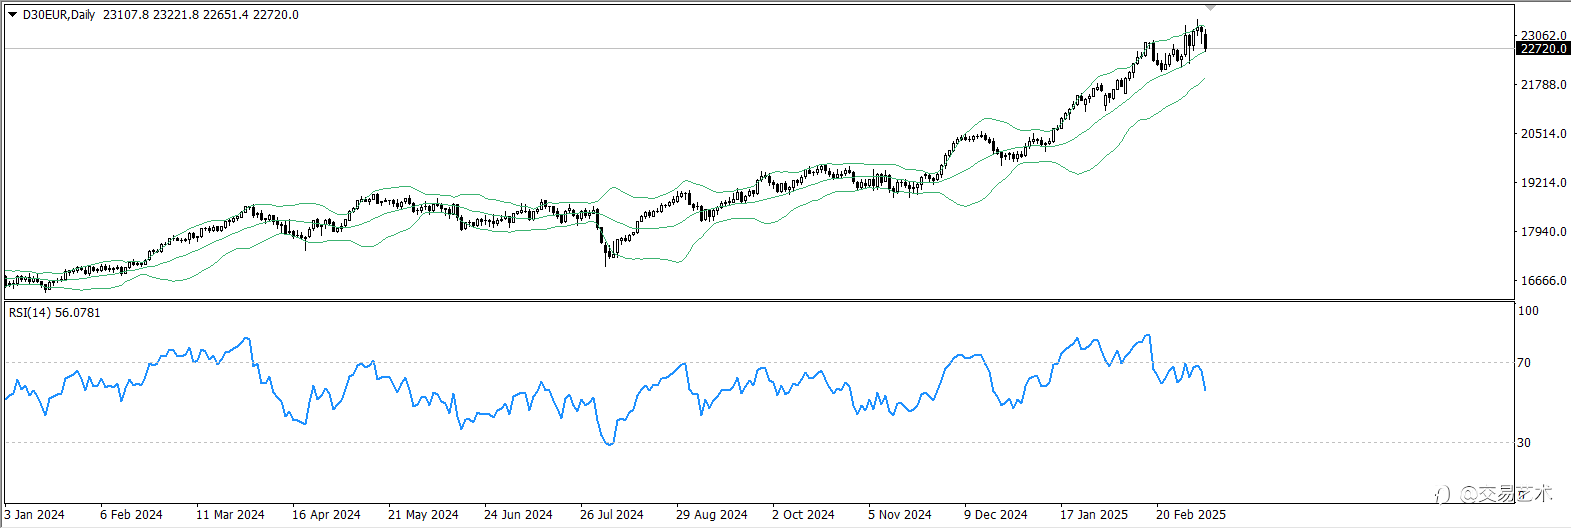Click RSI scale level 70
This screenshot has width=1571, height=529.
point(1525,363)
